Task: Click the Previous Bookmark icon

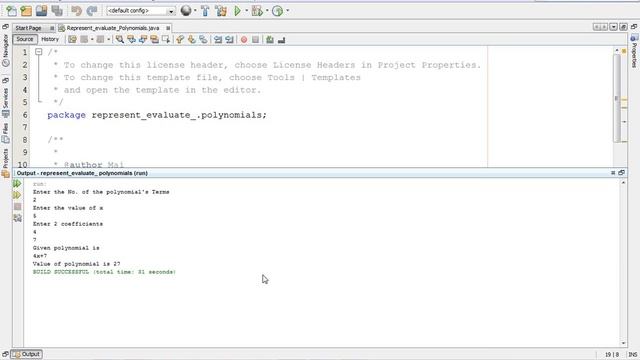Action: tap(180, 40)
